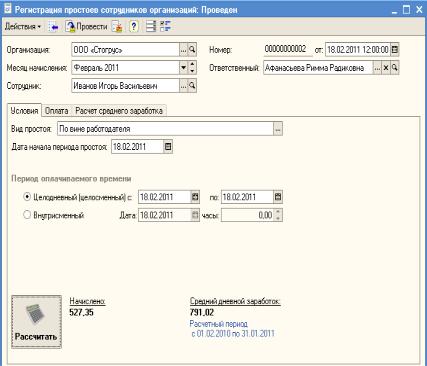Click the Ответственный field Афанасьева Римма Радиковна
The width and height of the screenshot is (427, 366).
318,68
